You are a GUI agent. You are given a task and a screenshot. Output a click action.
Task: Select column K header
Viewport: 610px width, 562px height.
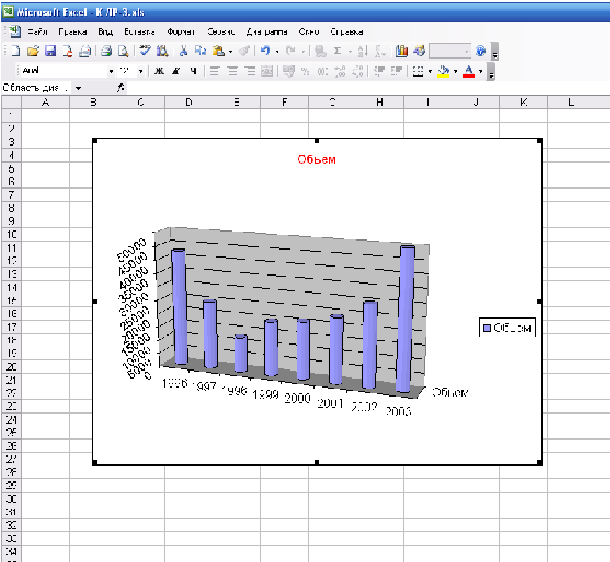pos(524,102)
